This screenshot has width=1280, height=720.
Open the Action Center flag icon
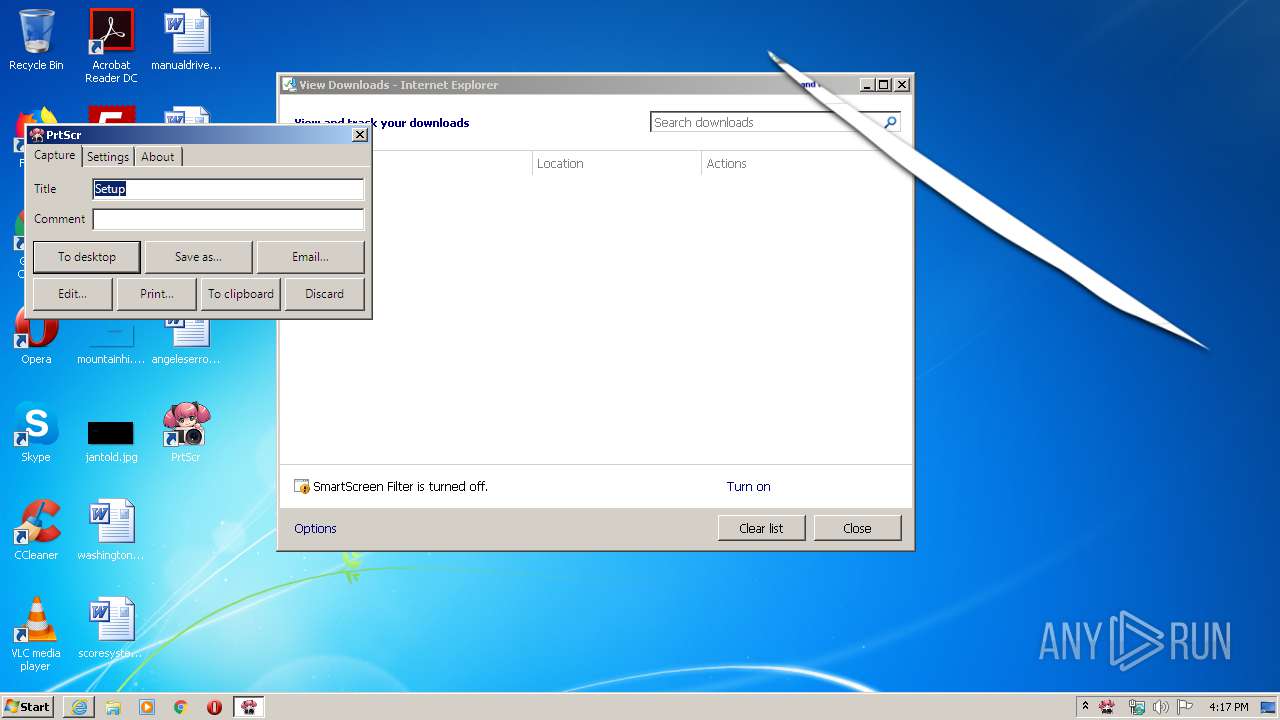(1185, 707)
